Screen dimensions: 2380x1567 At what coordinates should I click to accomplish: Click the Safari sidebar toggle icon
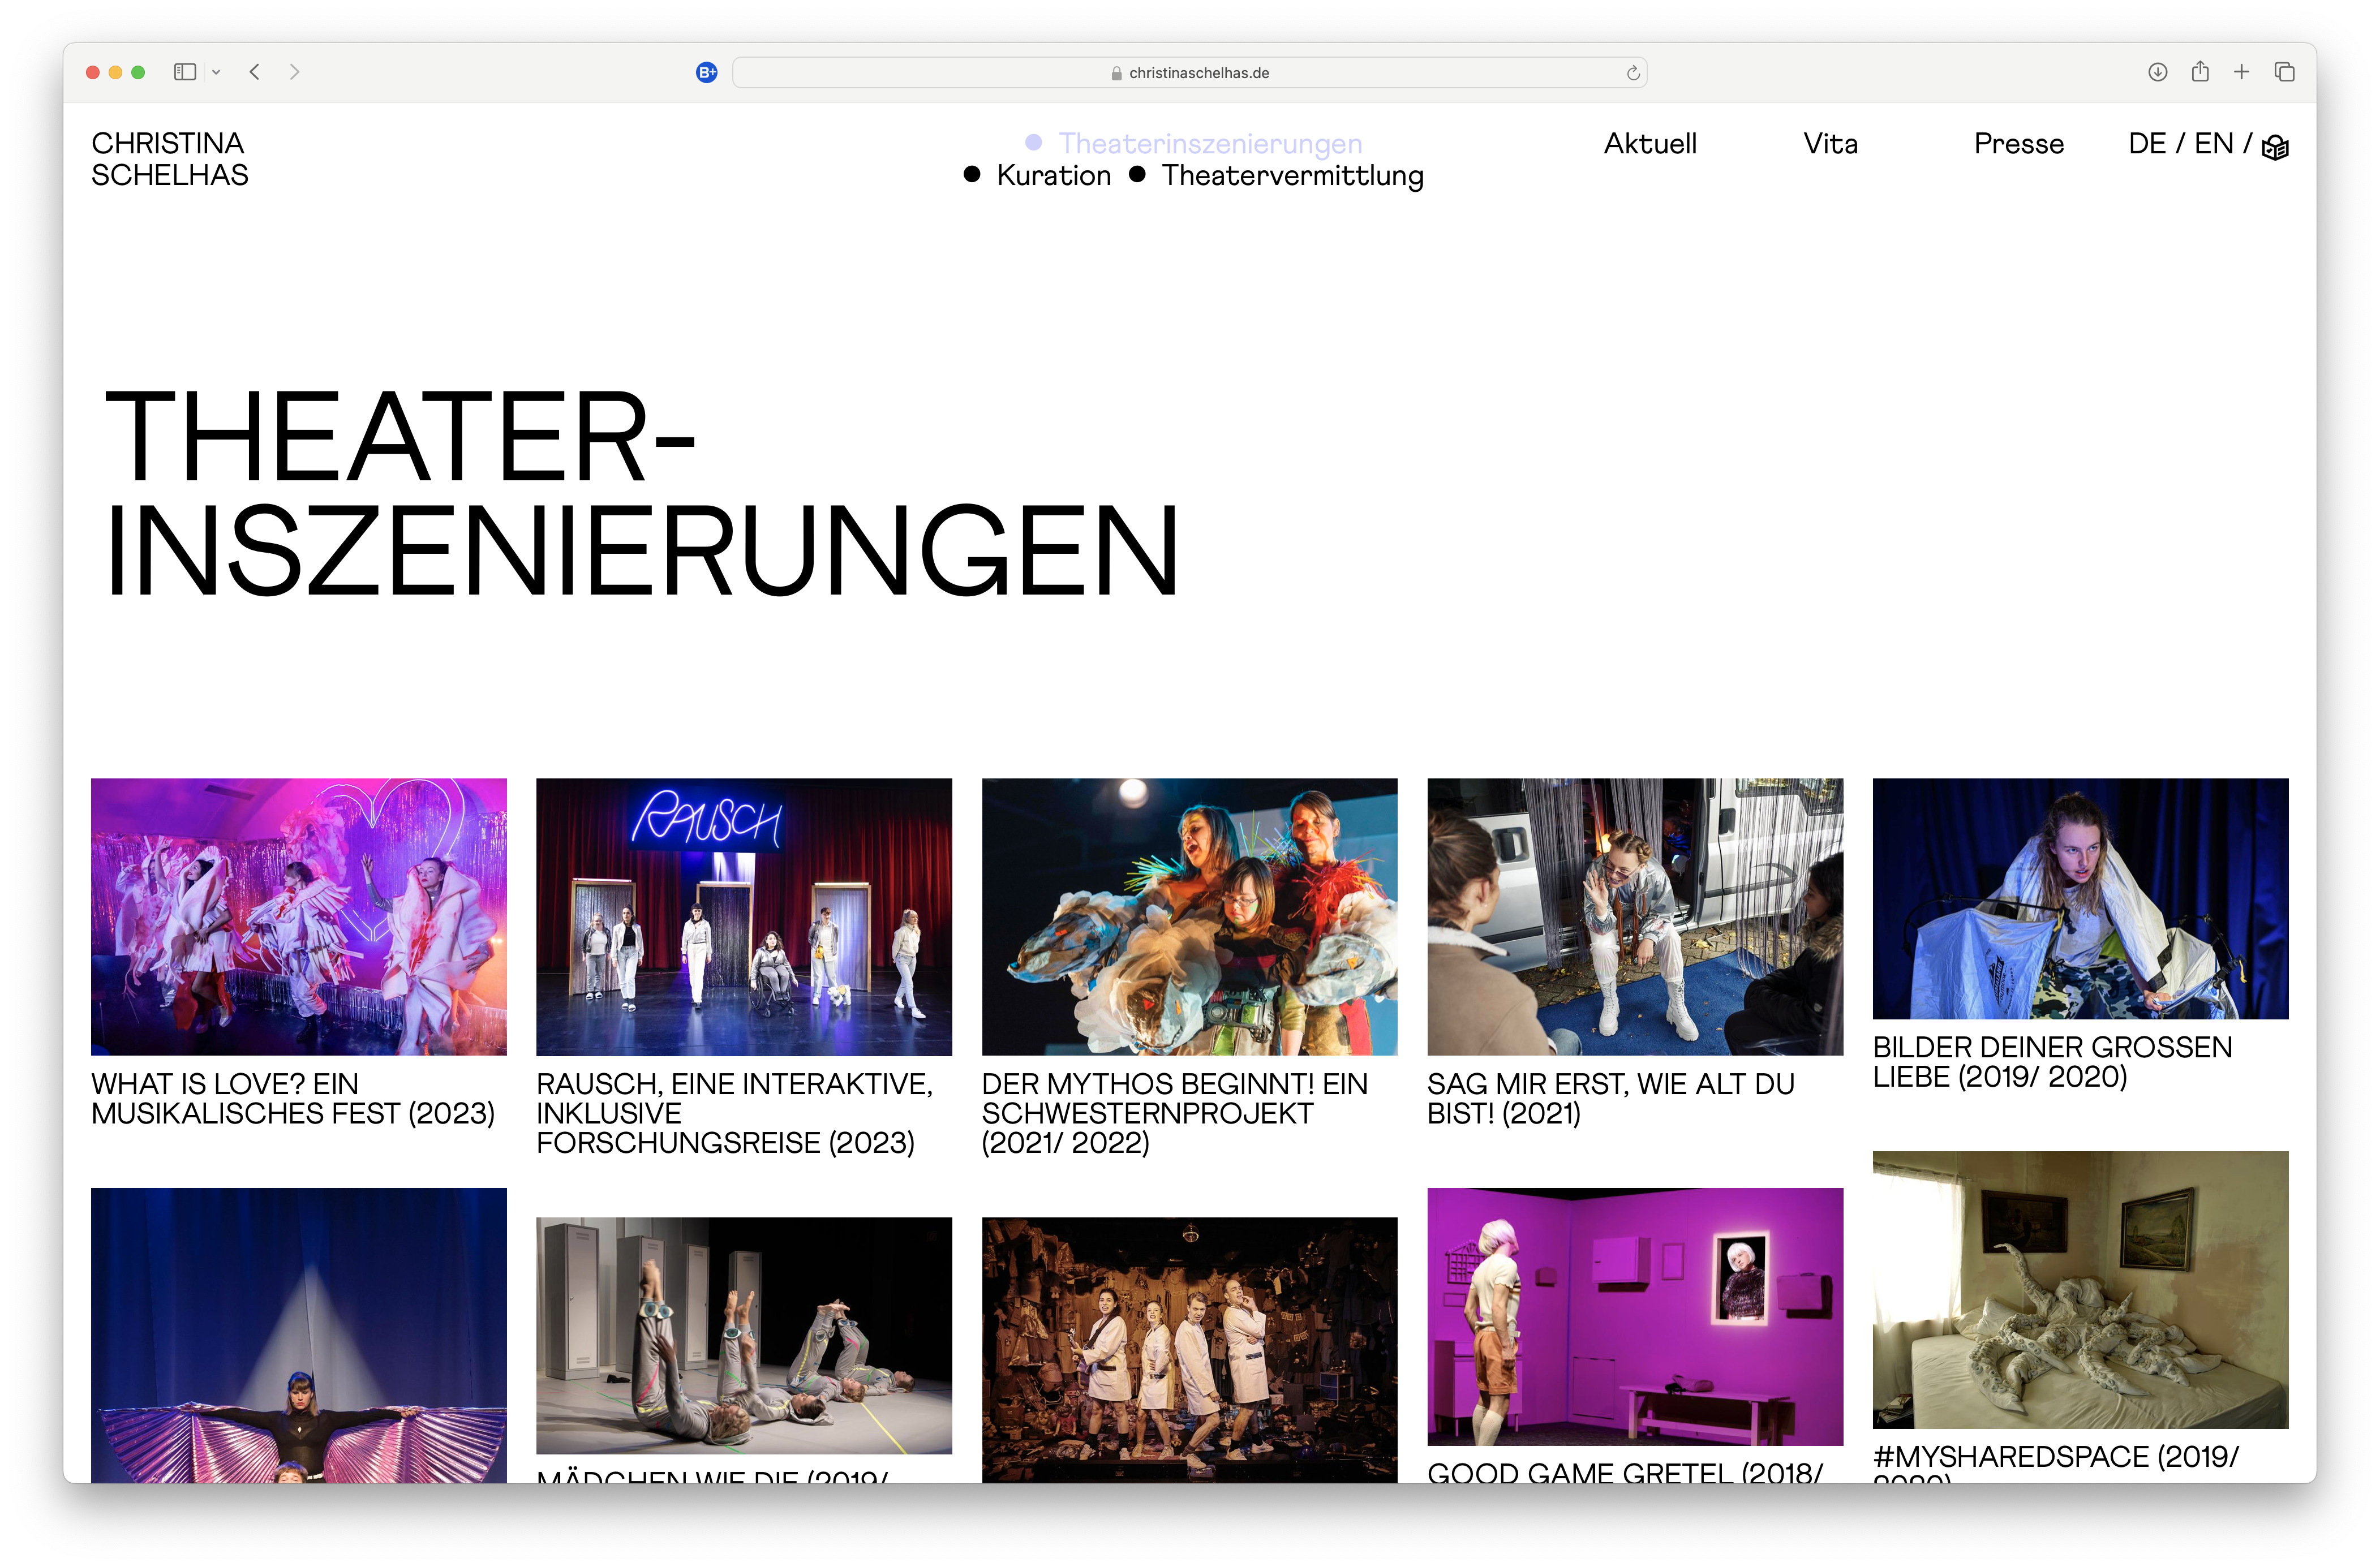(x=185, y=72)
